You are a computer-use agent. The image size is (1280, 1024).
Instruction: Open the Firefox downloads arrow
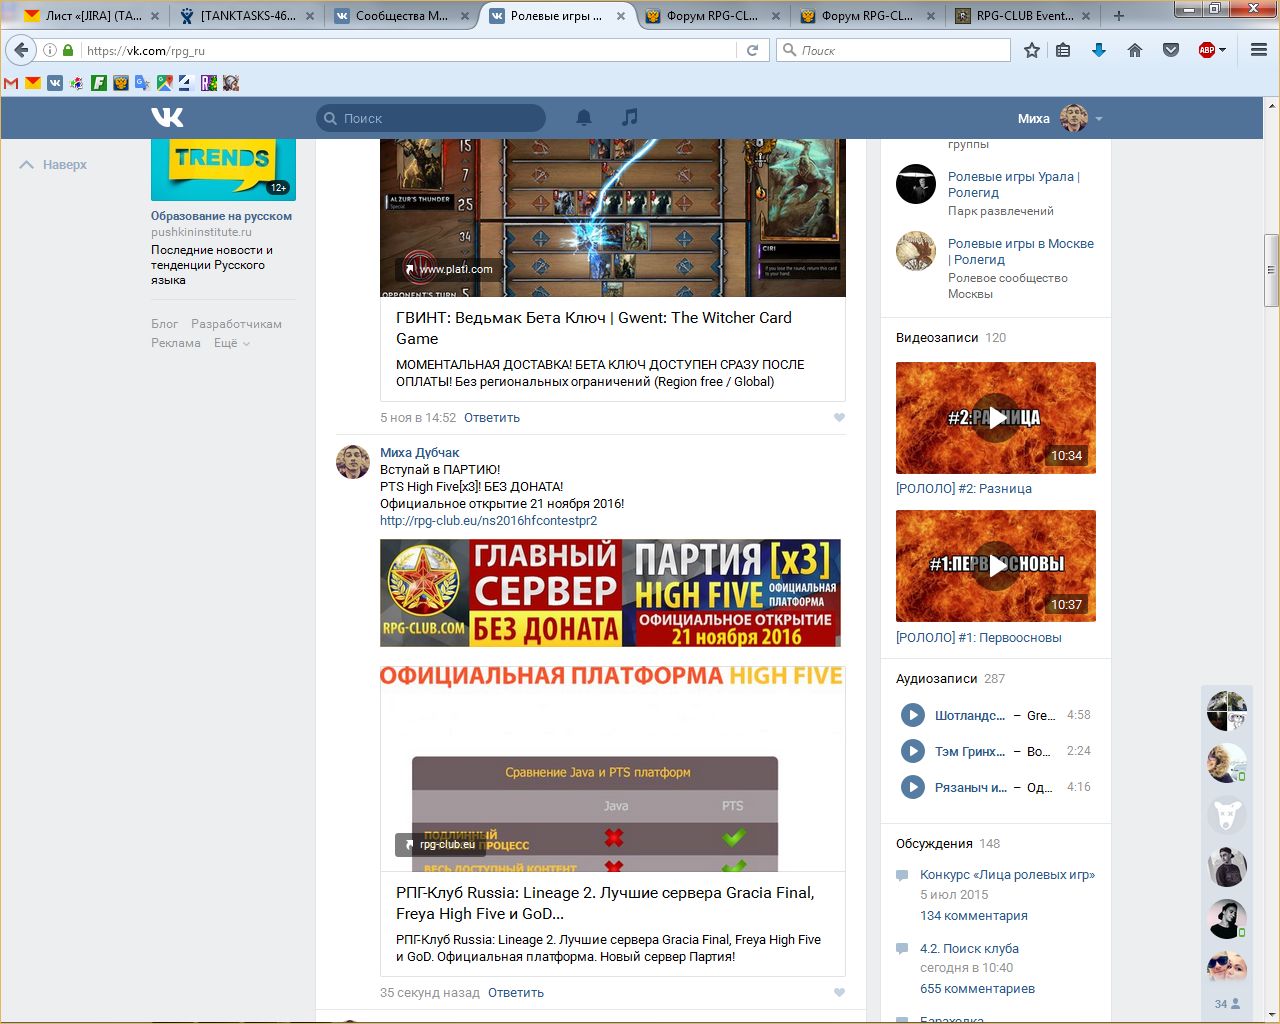click(x=1099, y=50)
